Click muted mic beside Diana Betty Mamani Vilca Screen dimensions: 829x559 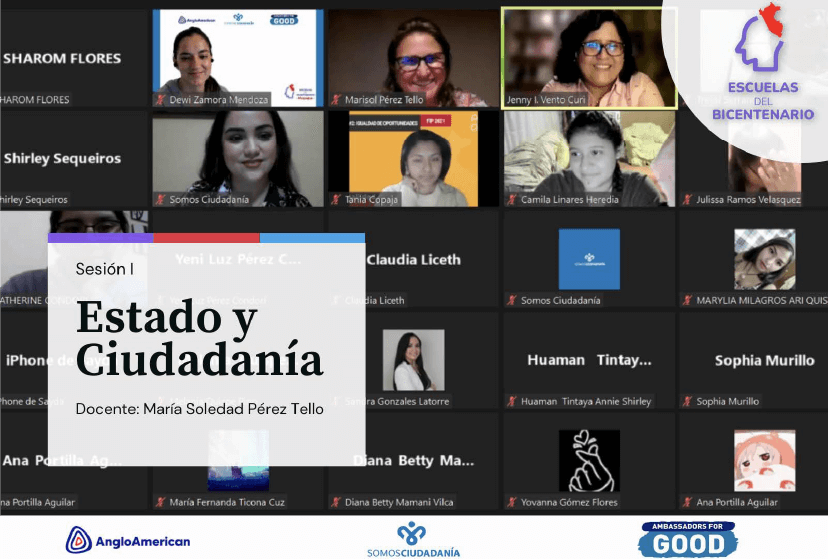click(x=336, y=502)
